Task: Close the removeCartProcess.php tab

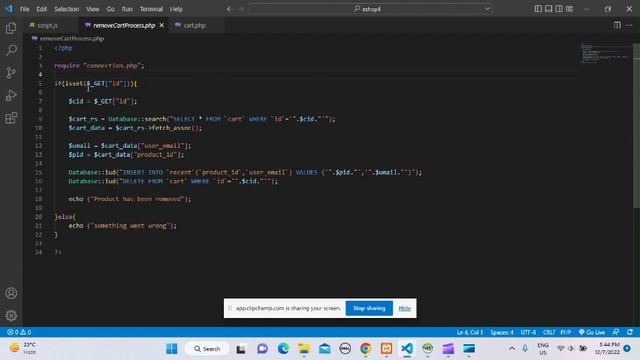Action: click(x=162, y=25)
